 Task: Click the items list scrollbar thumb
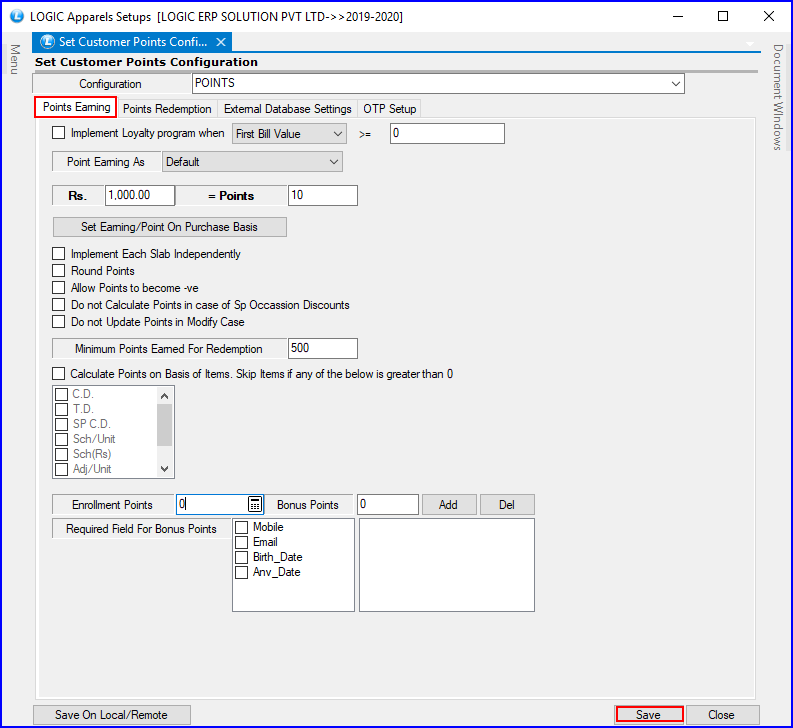pyautogui.click(x=164, y=425)
